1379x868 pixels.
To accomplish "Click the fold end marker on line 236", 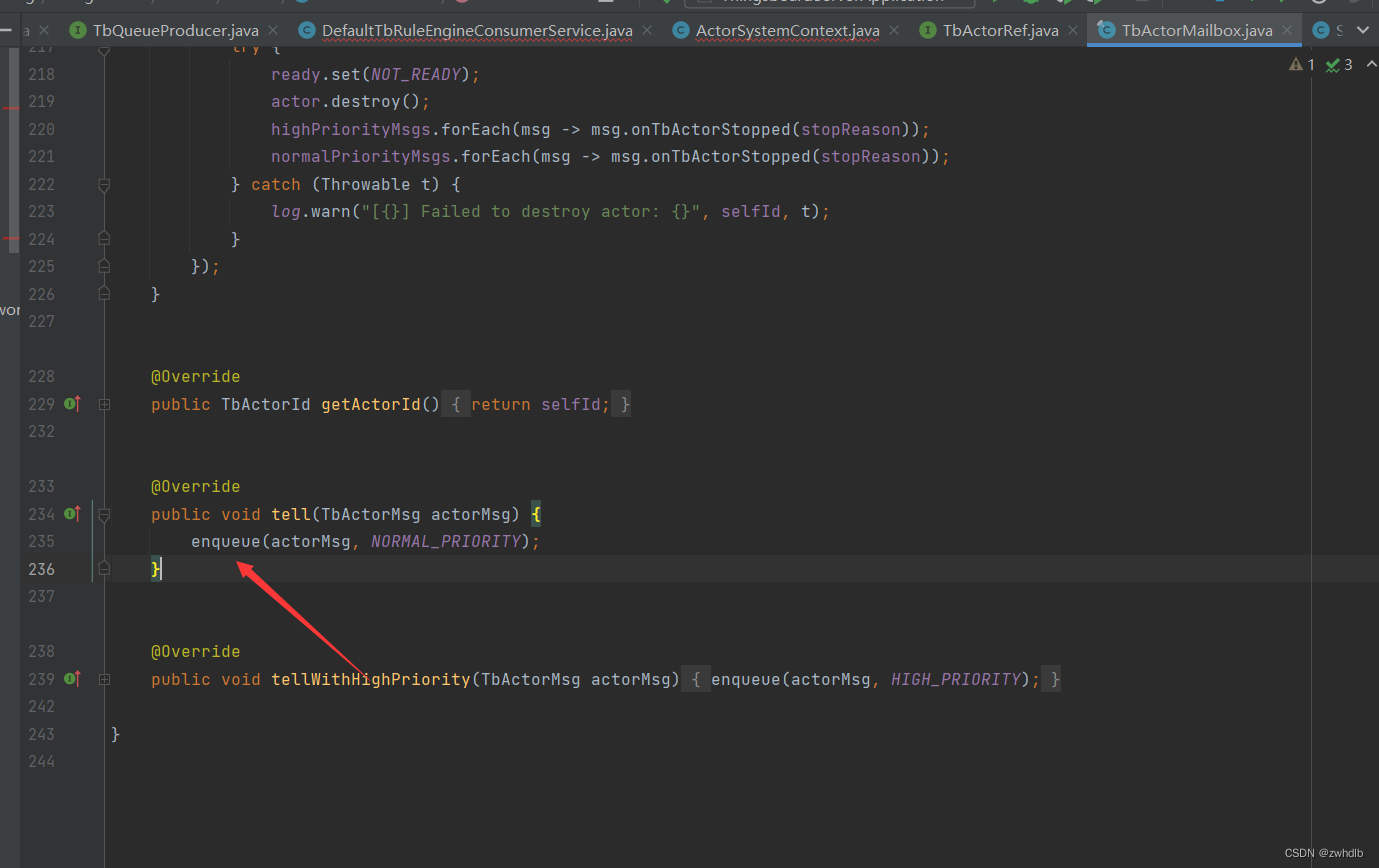I will (104, 569).
